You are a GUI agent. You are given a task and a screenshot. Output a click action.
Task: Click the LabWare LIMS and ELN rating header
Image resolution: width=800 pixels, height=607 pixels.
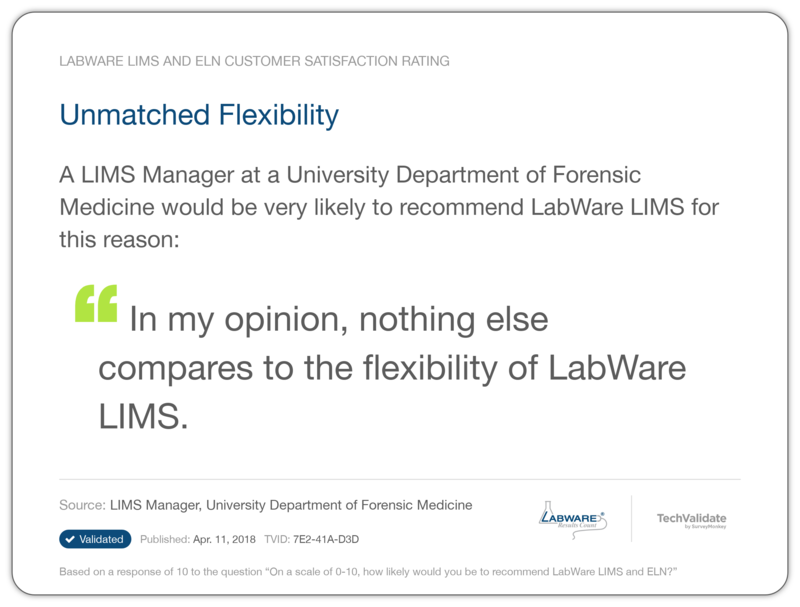click(254, 61)
